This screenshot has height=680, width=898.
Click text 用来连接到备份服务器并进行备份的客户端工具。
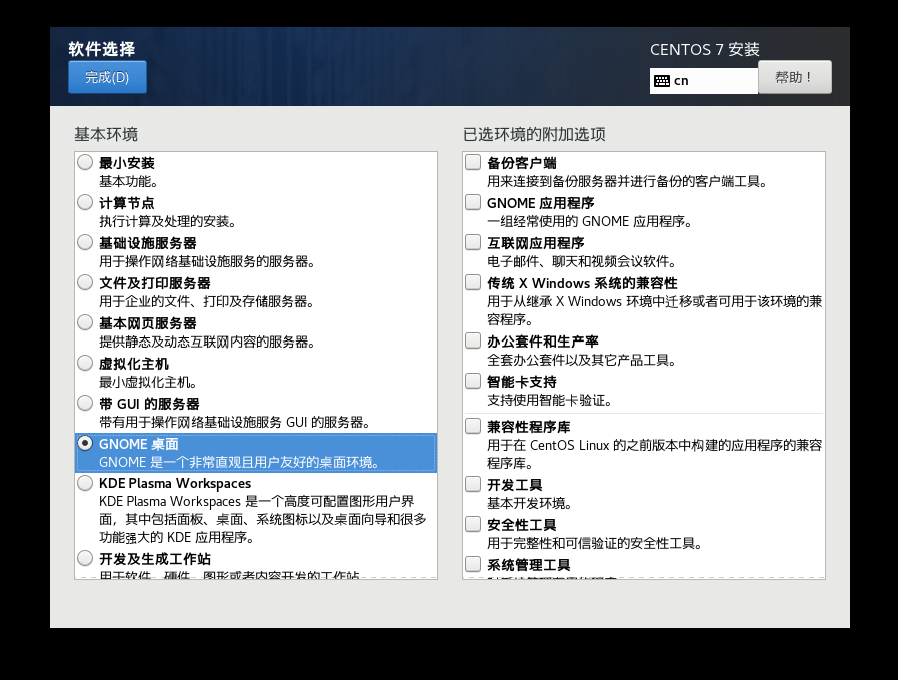tap(627, 182)
